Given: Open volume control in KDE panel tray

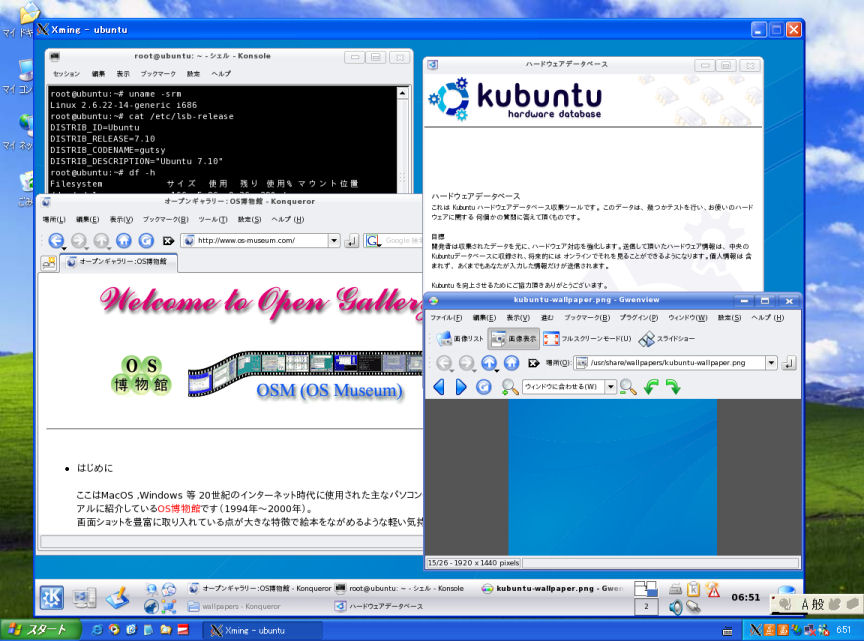Looking at the screenshot, I should [676, 607].
